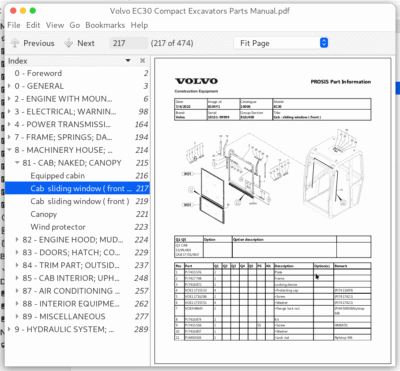
Task: Expand the 87 - AIR CONDITIONING section
Action: tap(17, 291)
